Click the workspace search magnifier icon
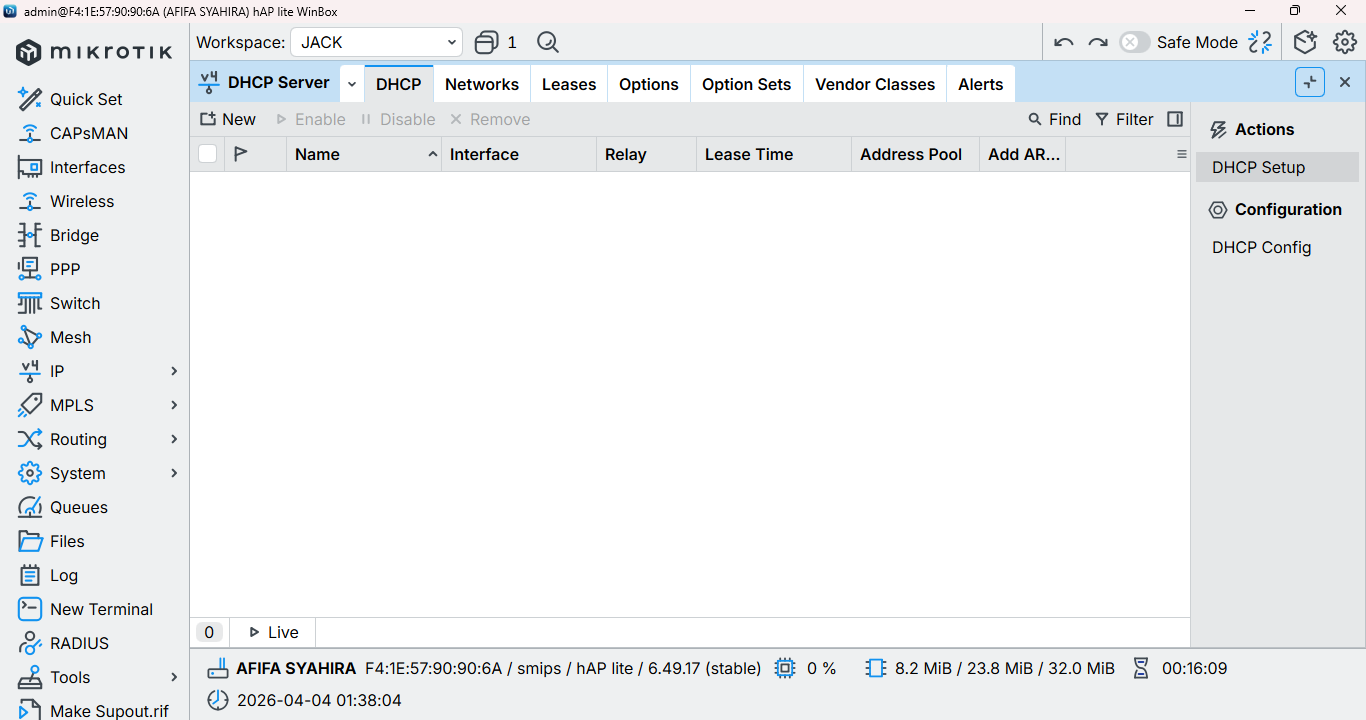Screen dimensions: 1366x720 pyautogui.click(x=548, y=42)
